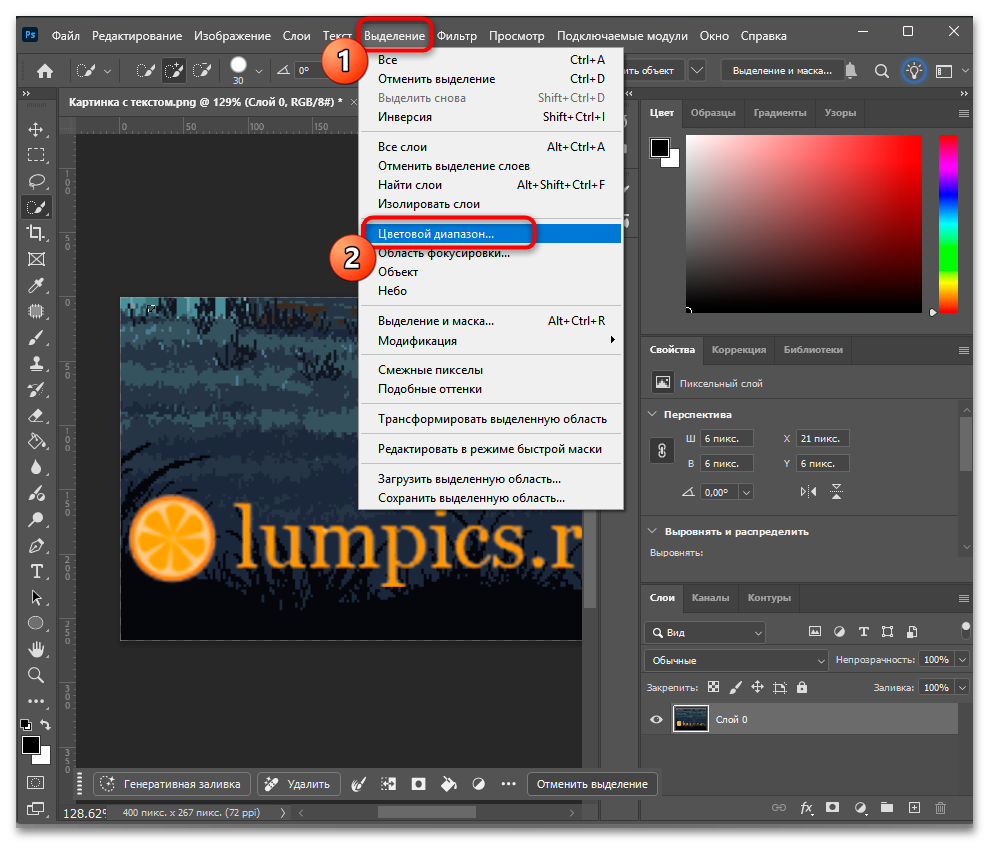Click the Выделение и маска... button

tap(782, 71)
